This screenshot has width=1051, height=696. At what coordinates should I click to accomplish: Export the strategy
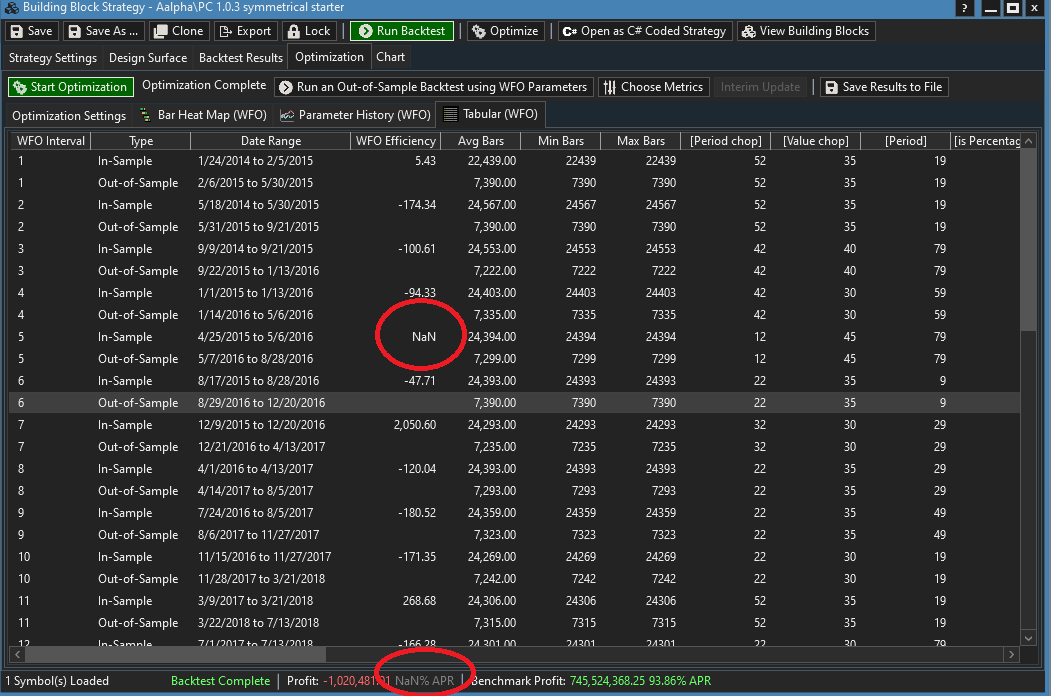coord(244,31)
